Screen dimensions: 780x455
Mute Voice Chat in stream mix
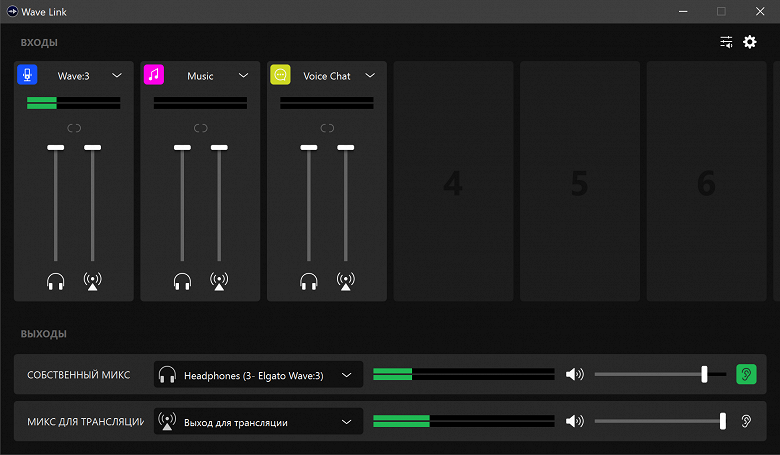(x=346, y=281)
